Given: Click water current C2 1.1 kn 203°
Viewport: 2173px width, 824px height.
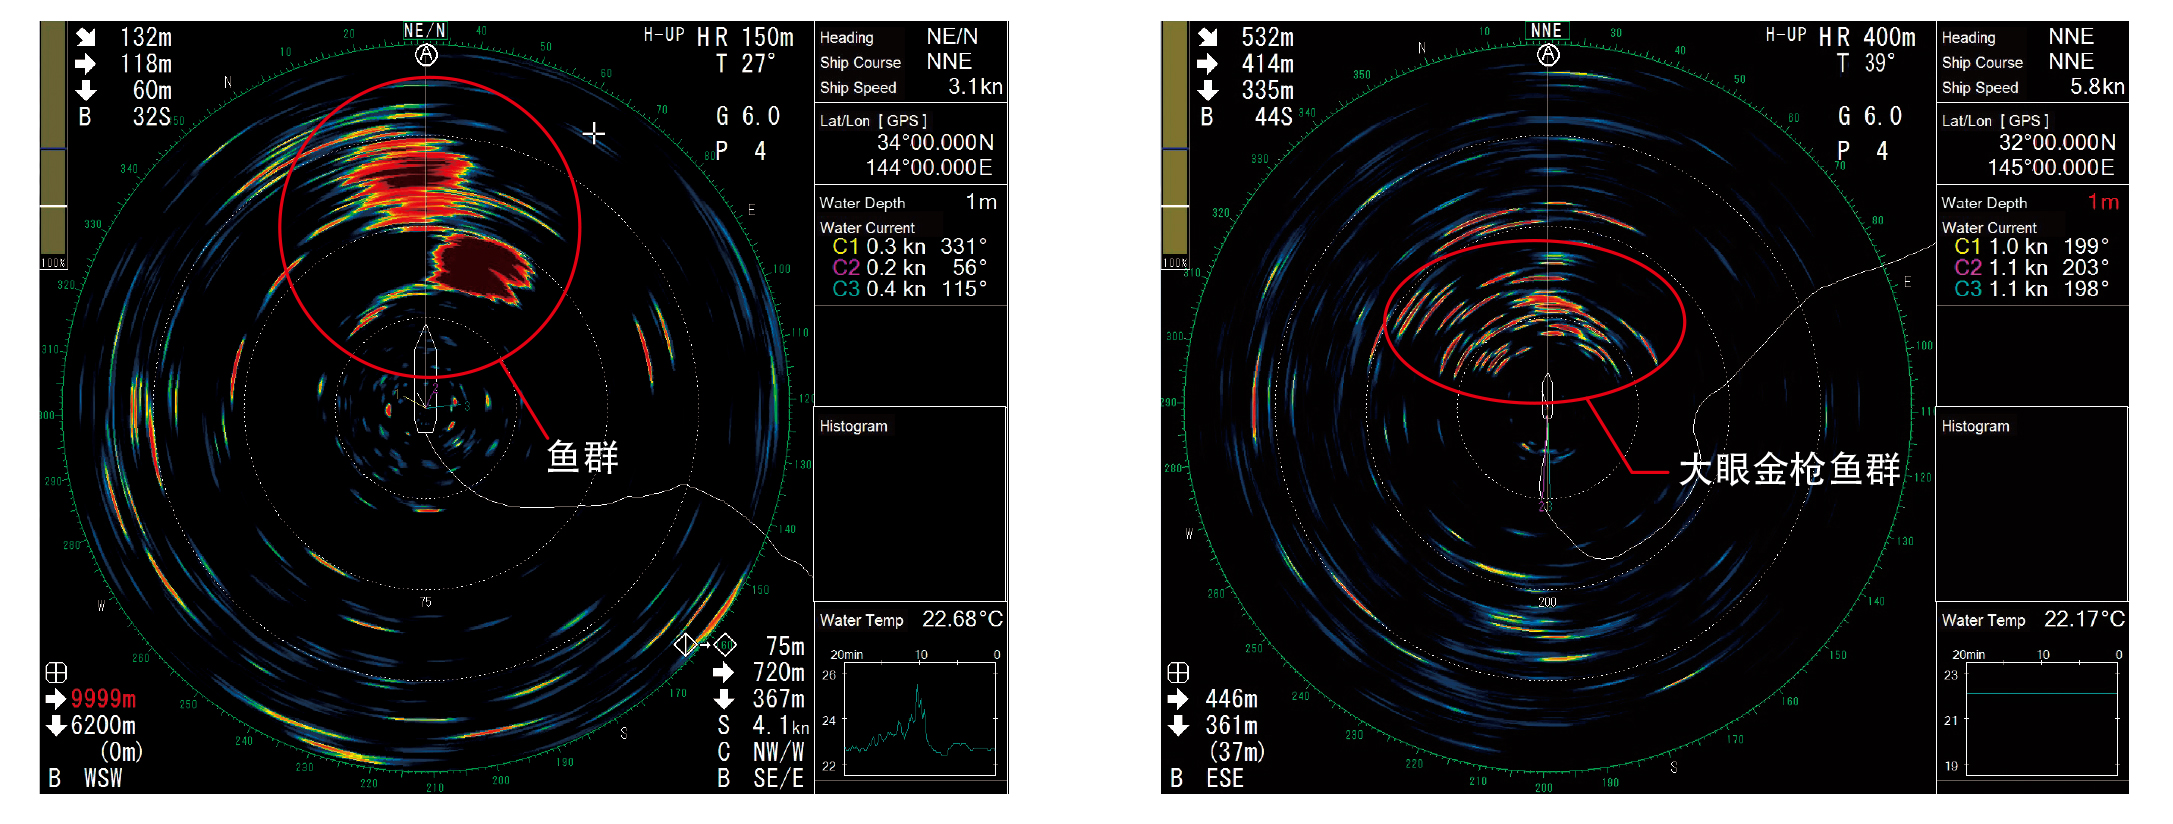Looking at the screenshot, I should point(2031,268).
